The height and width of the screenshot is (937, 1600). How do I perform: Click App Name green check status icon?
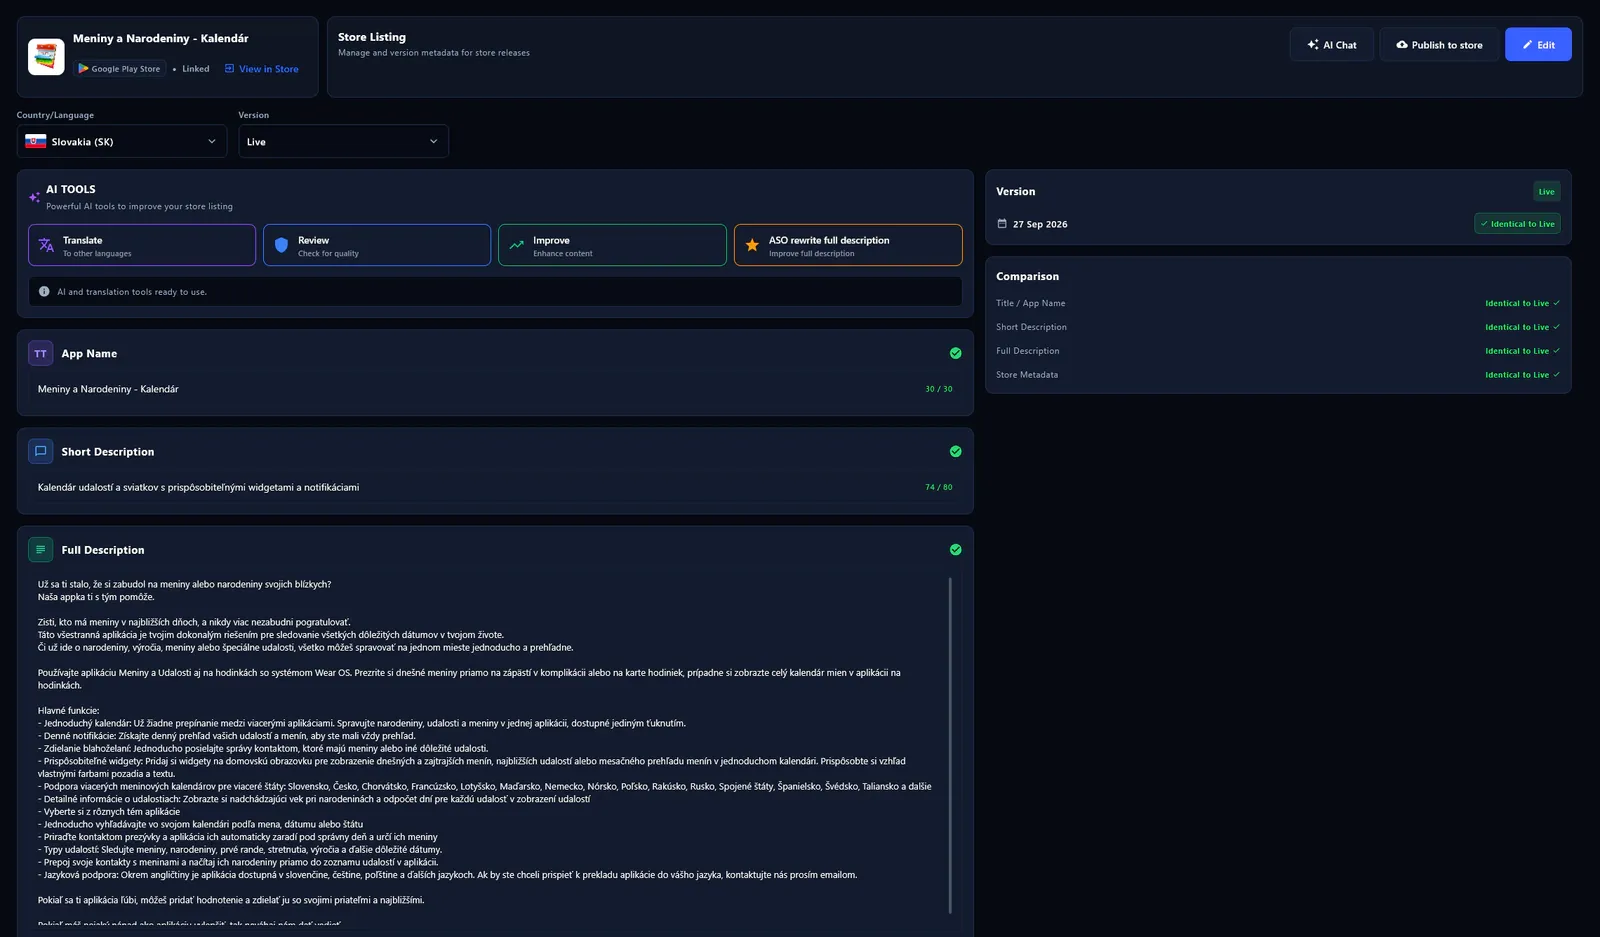(955, 353)
